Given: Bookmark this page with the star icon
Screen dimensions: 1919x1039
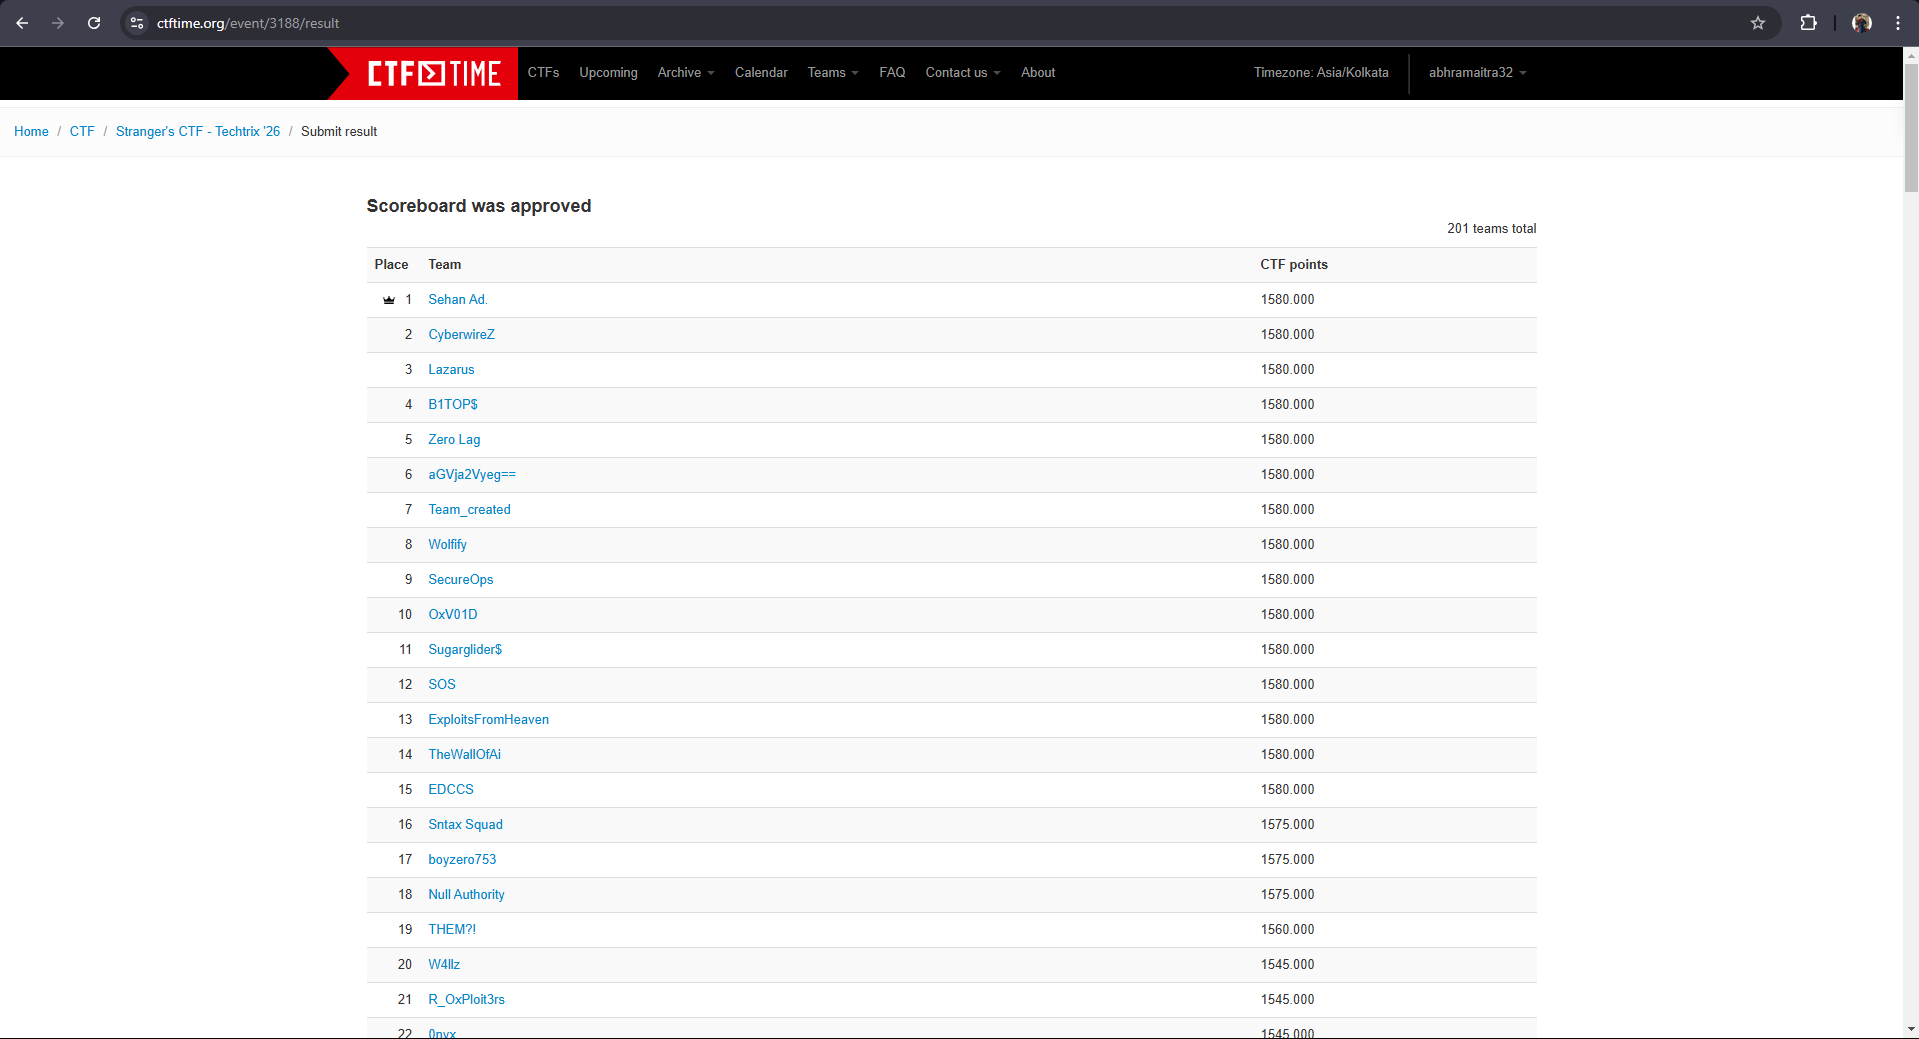Looking at the screenshot, I should (1757, 23).
